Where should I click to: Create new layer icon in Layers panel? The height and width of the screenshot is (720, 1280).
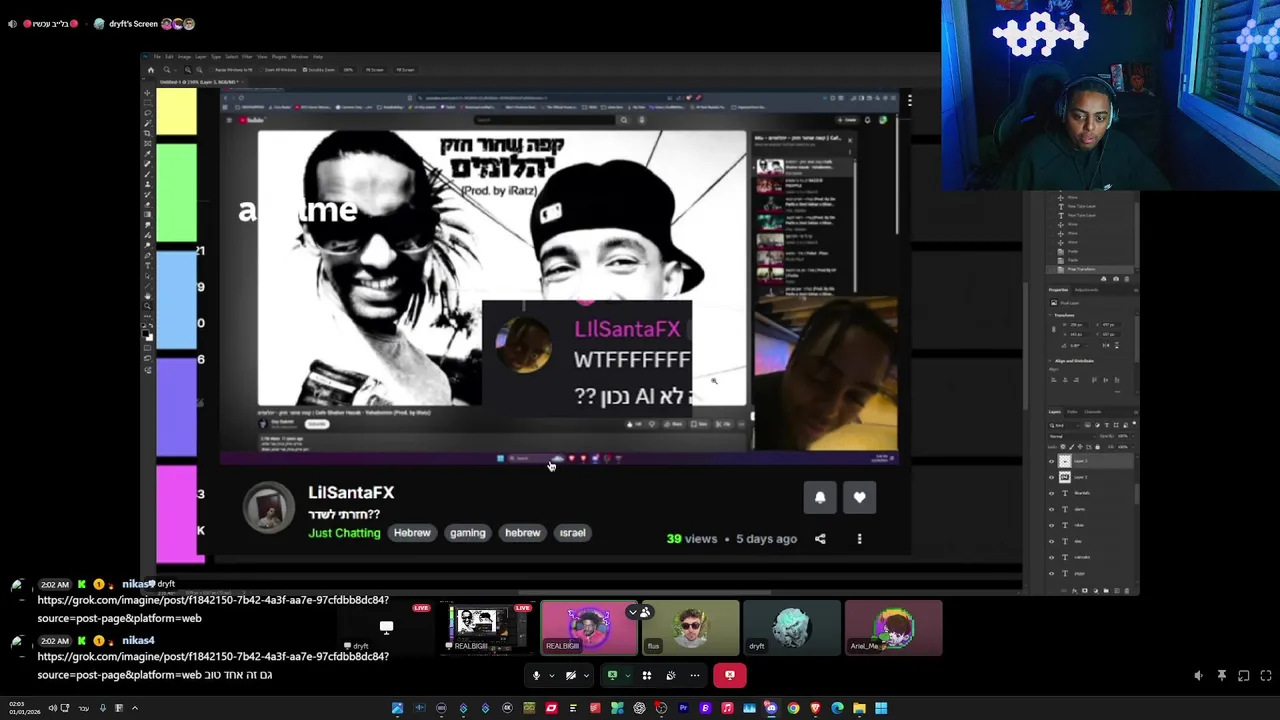click(1117, 590)
